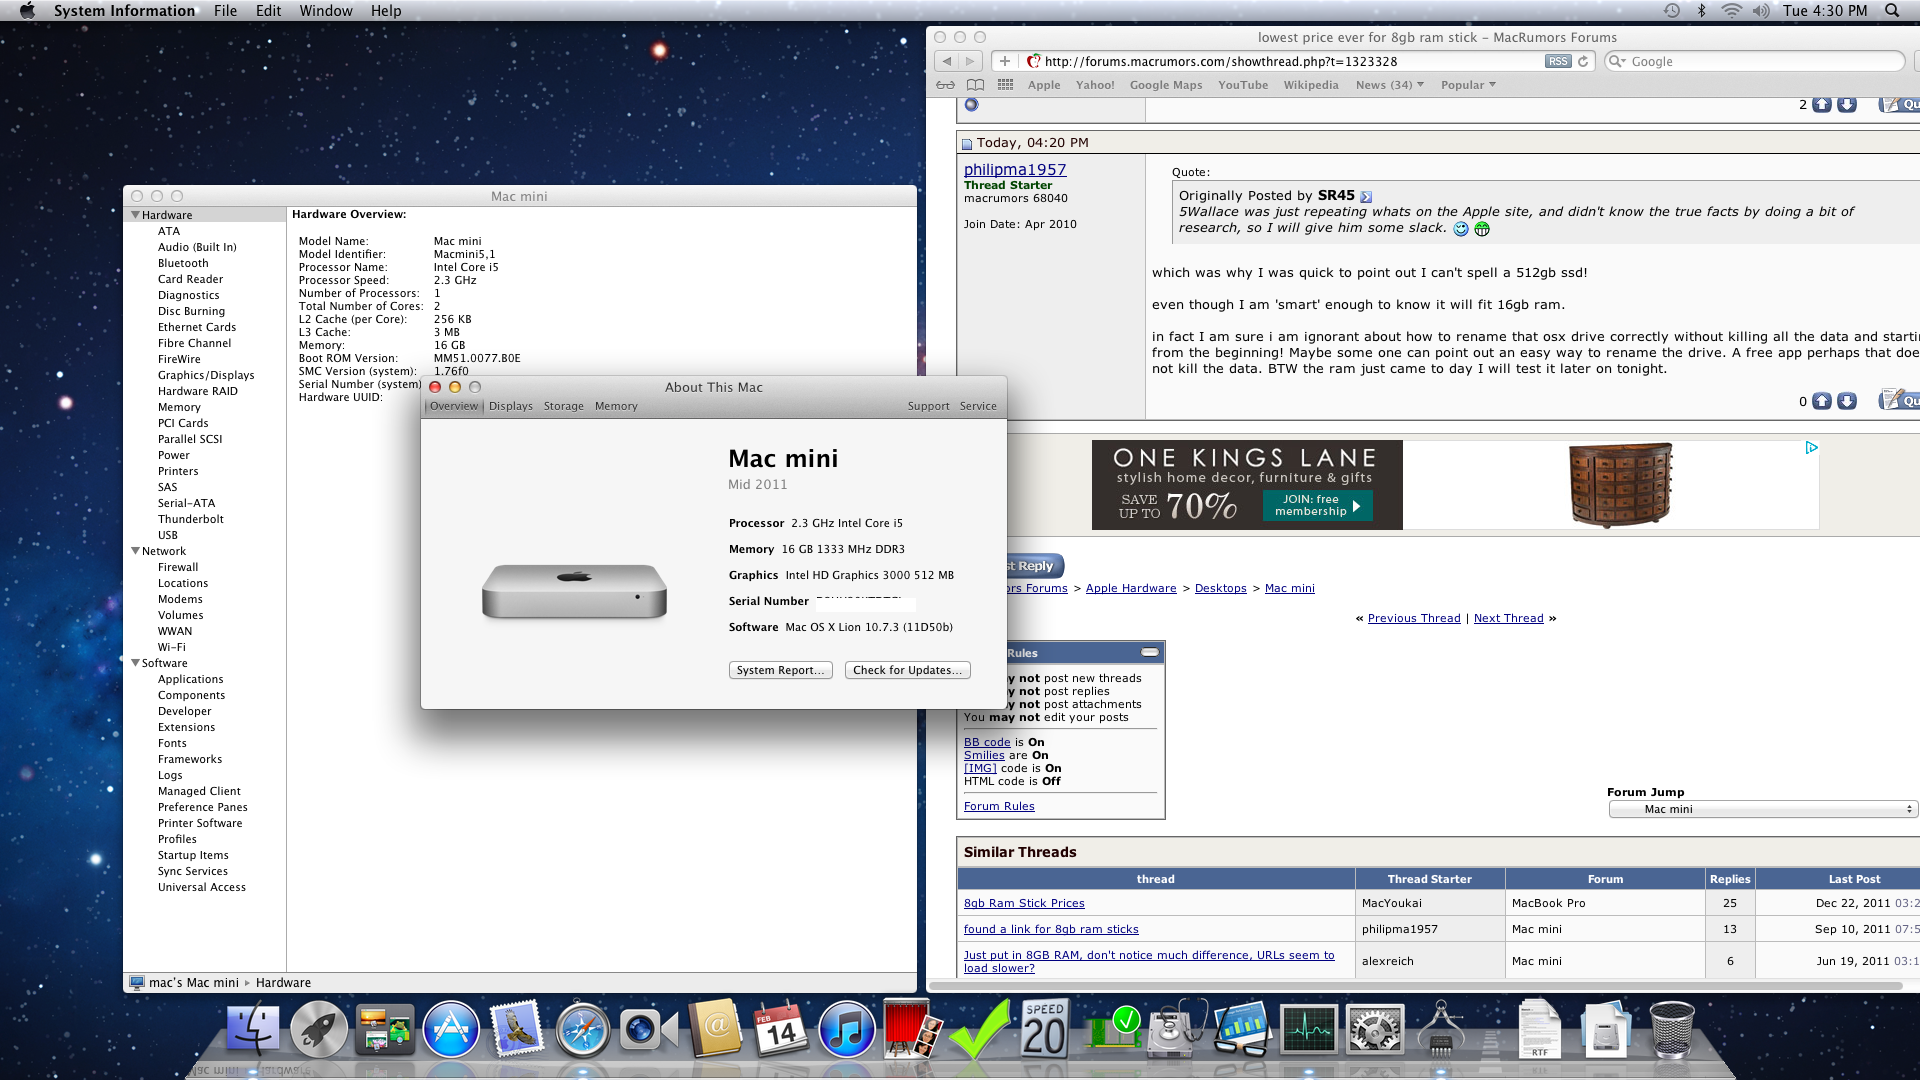
Task: Click the Safari reload page icon
Action: (1583, 61)
